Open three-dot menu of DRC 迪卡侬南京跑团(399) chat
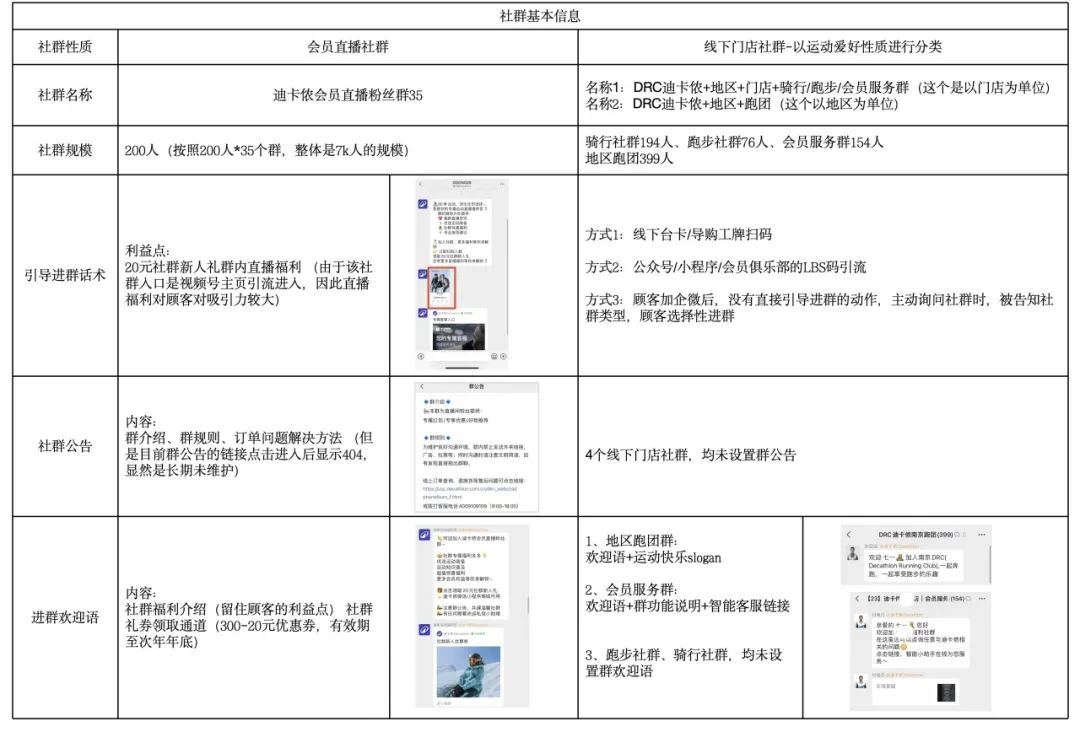 [x=982, y=534]
